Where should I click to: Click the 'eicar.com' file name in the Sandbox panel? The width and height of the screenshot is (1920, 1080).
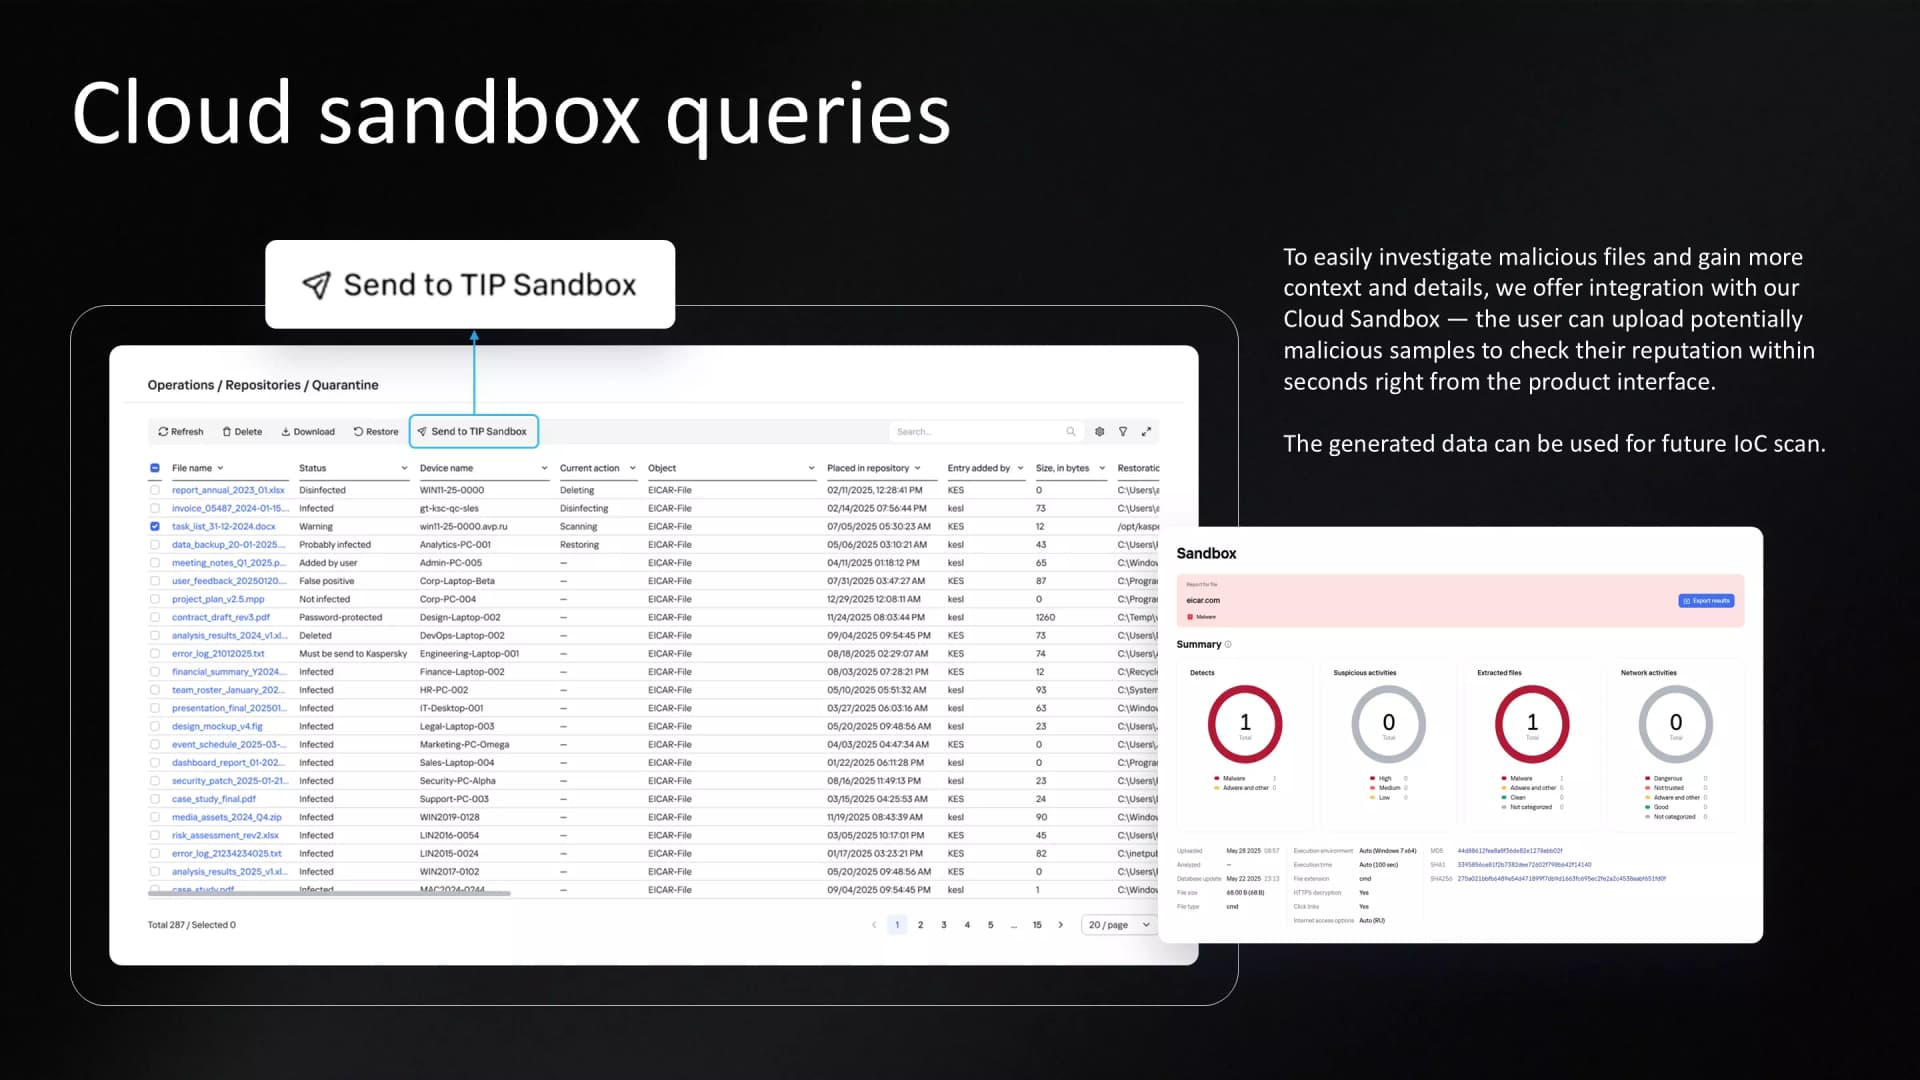[x=1203, y=601]
